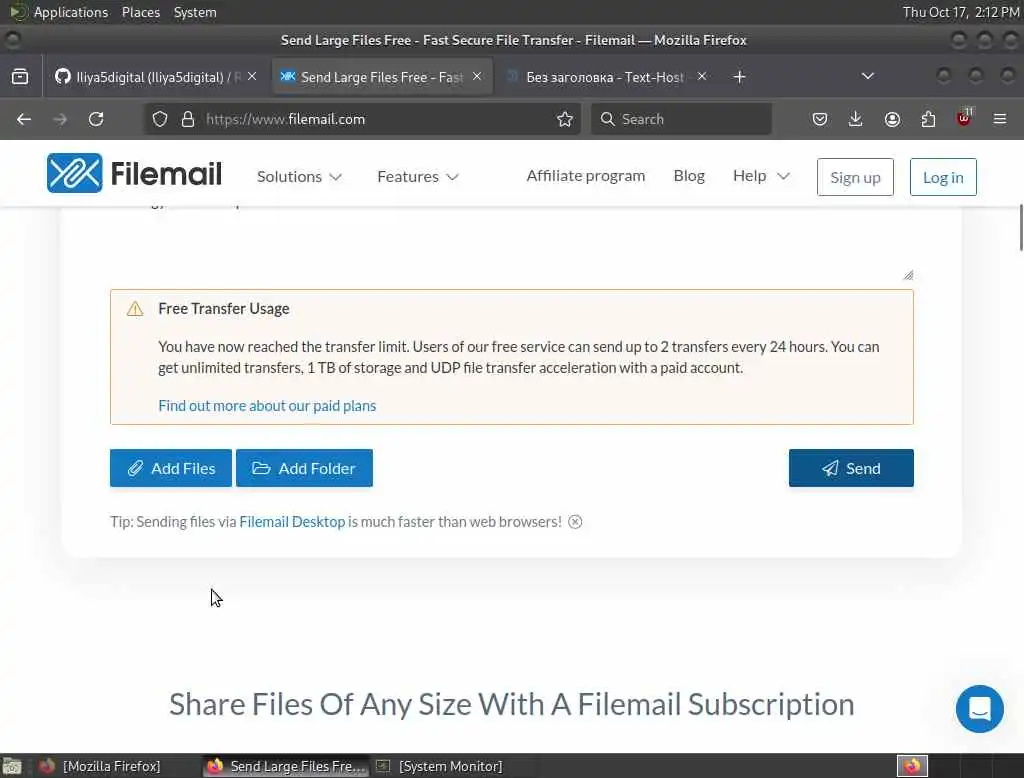The height and width of the screenshot is (778, 1024).
Task: Reload the current page
Action: click(96, 119)
